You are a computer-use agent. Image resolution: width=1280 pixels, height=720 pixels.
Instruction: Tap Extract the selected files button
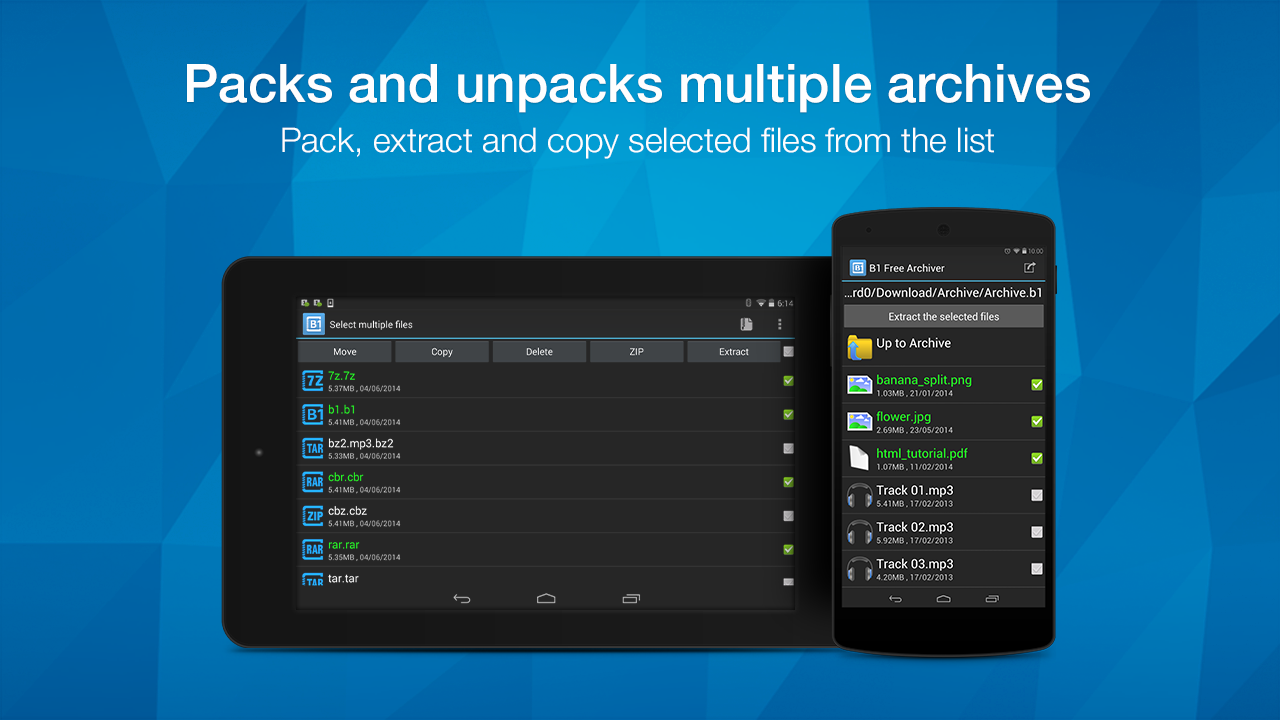[943, 317]
